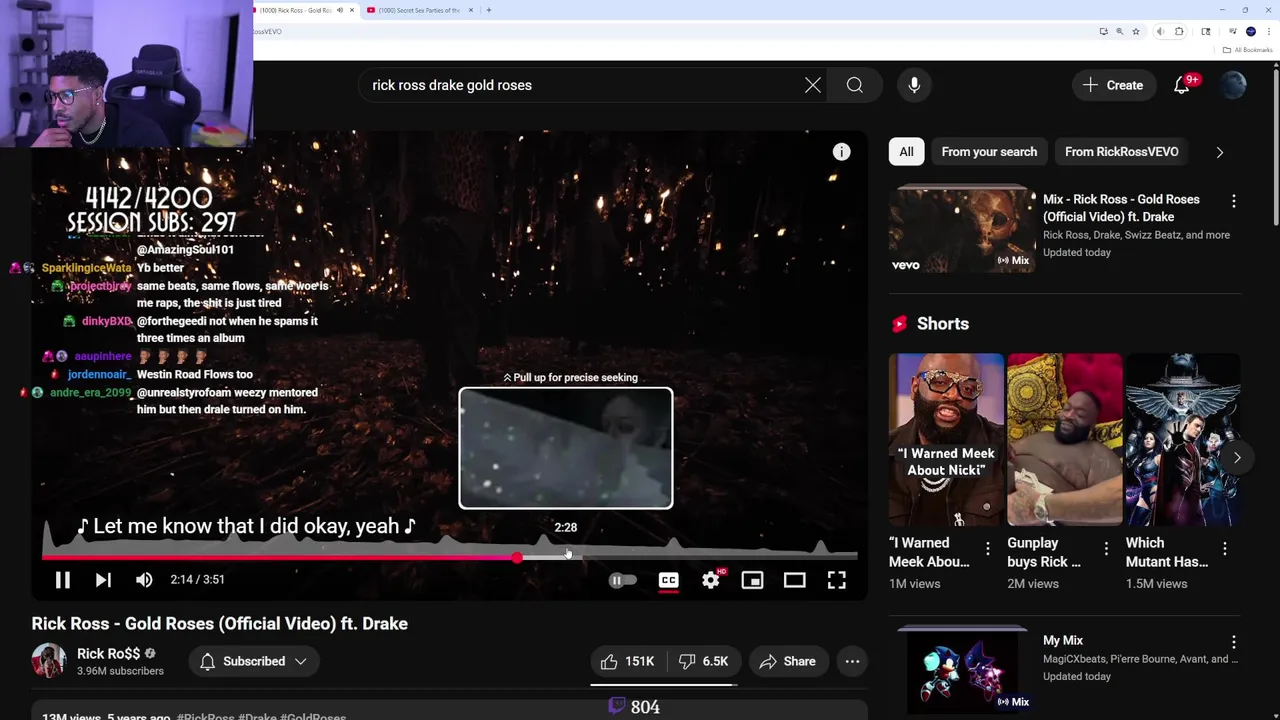
Task: Open browser extensions puzzle icon
Action: tap(1178, 31)
